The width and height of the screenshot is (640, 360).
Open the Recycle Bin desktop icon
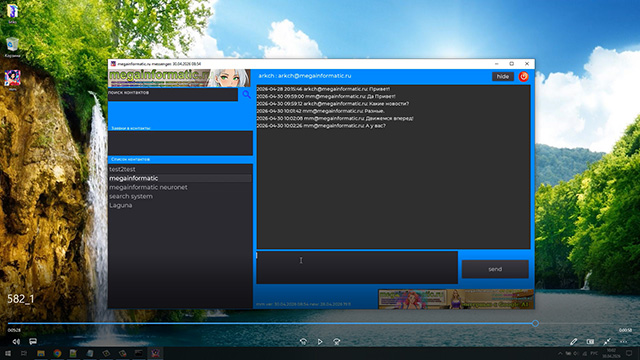(x=12, y=47)
